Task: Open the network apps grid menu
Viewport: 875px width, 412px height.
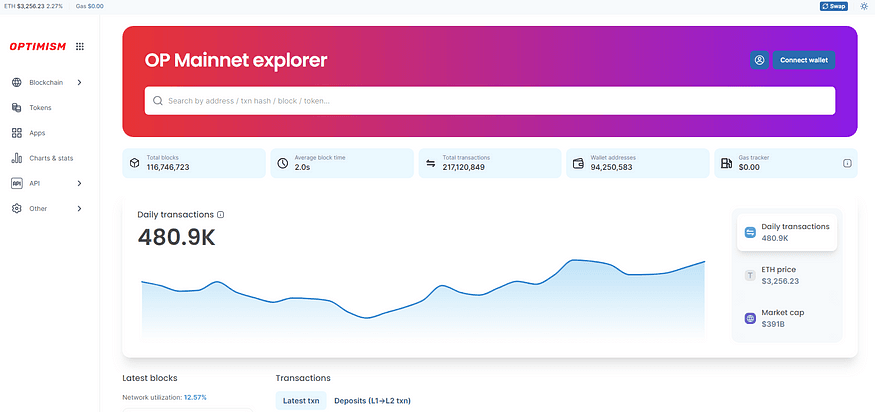Action: (x=80, y=47)
